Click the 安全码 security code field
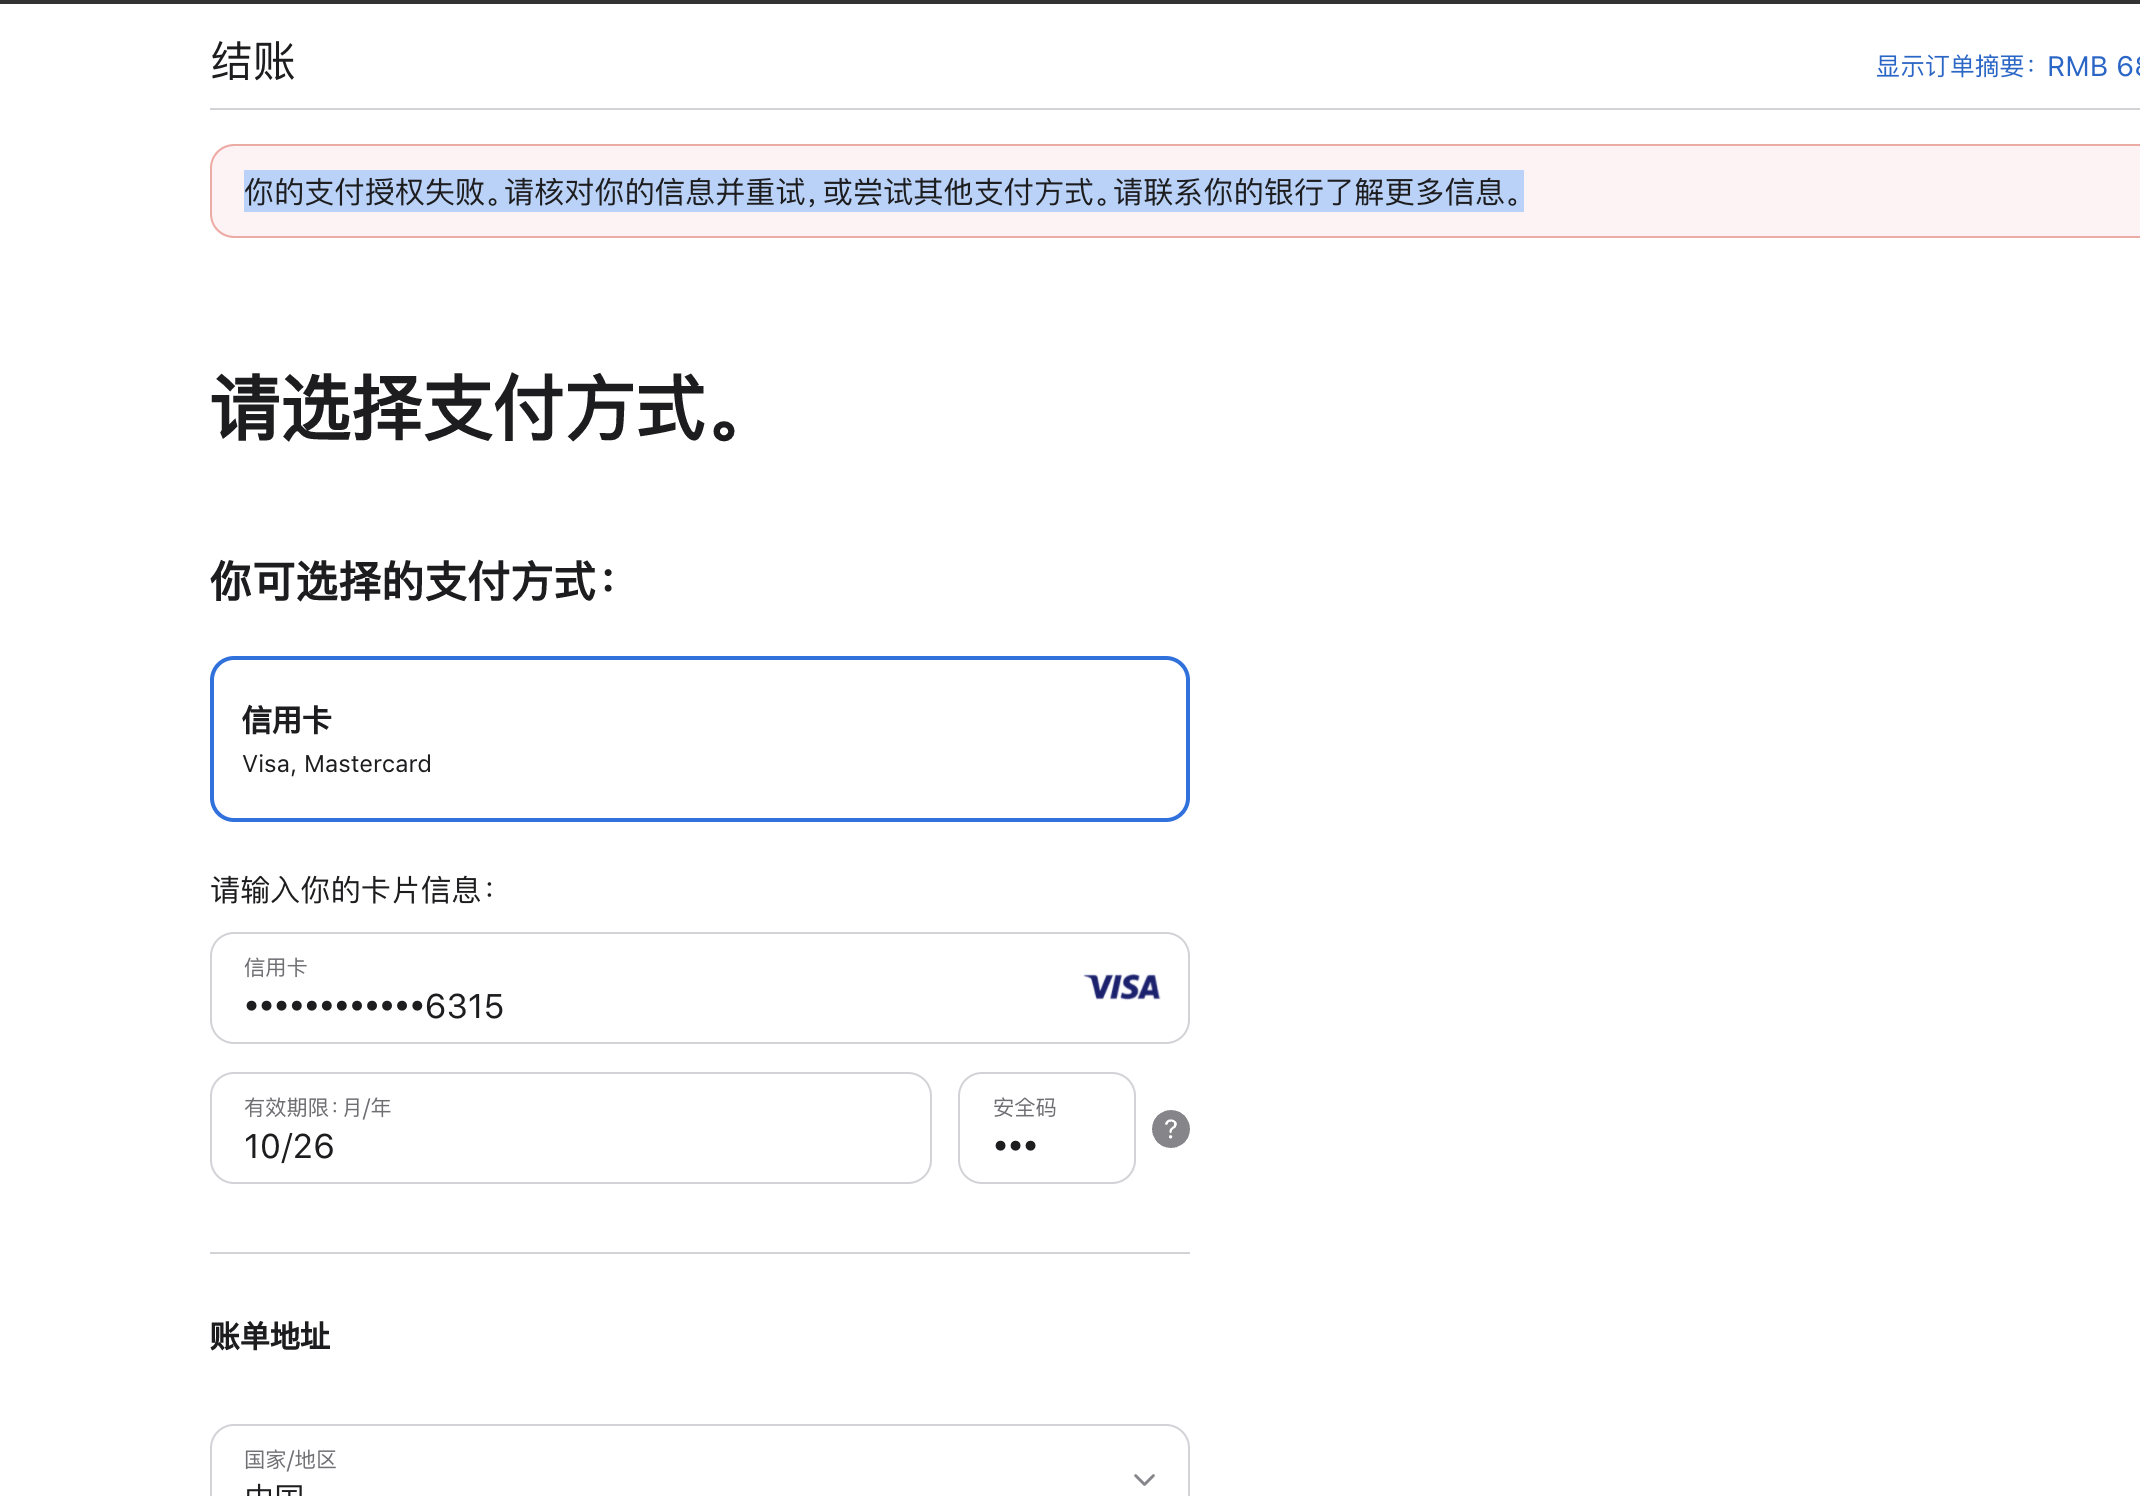This screenshot has height=1496, width=2140. pos(1046,1129)
